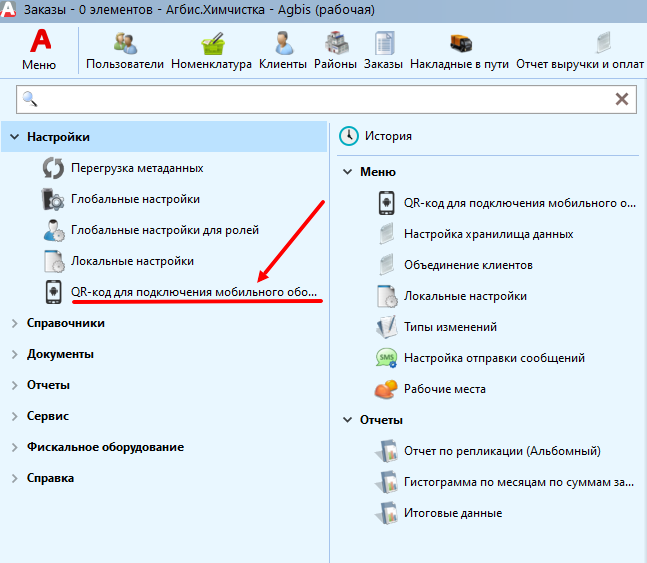Clear the search field with X button
Screen dimensions: 647x563
coord(622,99)
